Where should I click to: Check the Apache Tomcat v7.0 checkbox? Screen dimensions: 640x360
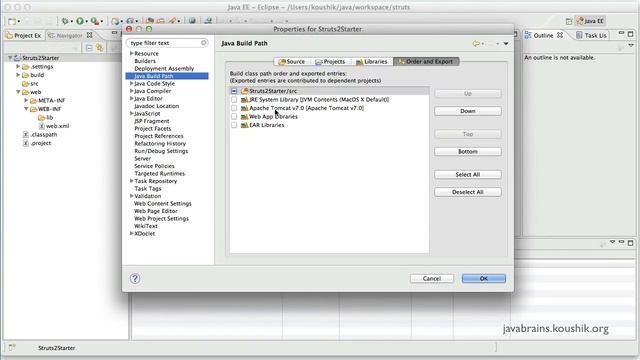point(234,108)
